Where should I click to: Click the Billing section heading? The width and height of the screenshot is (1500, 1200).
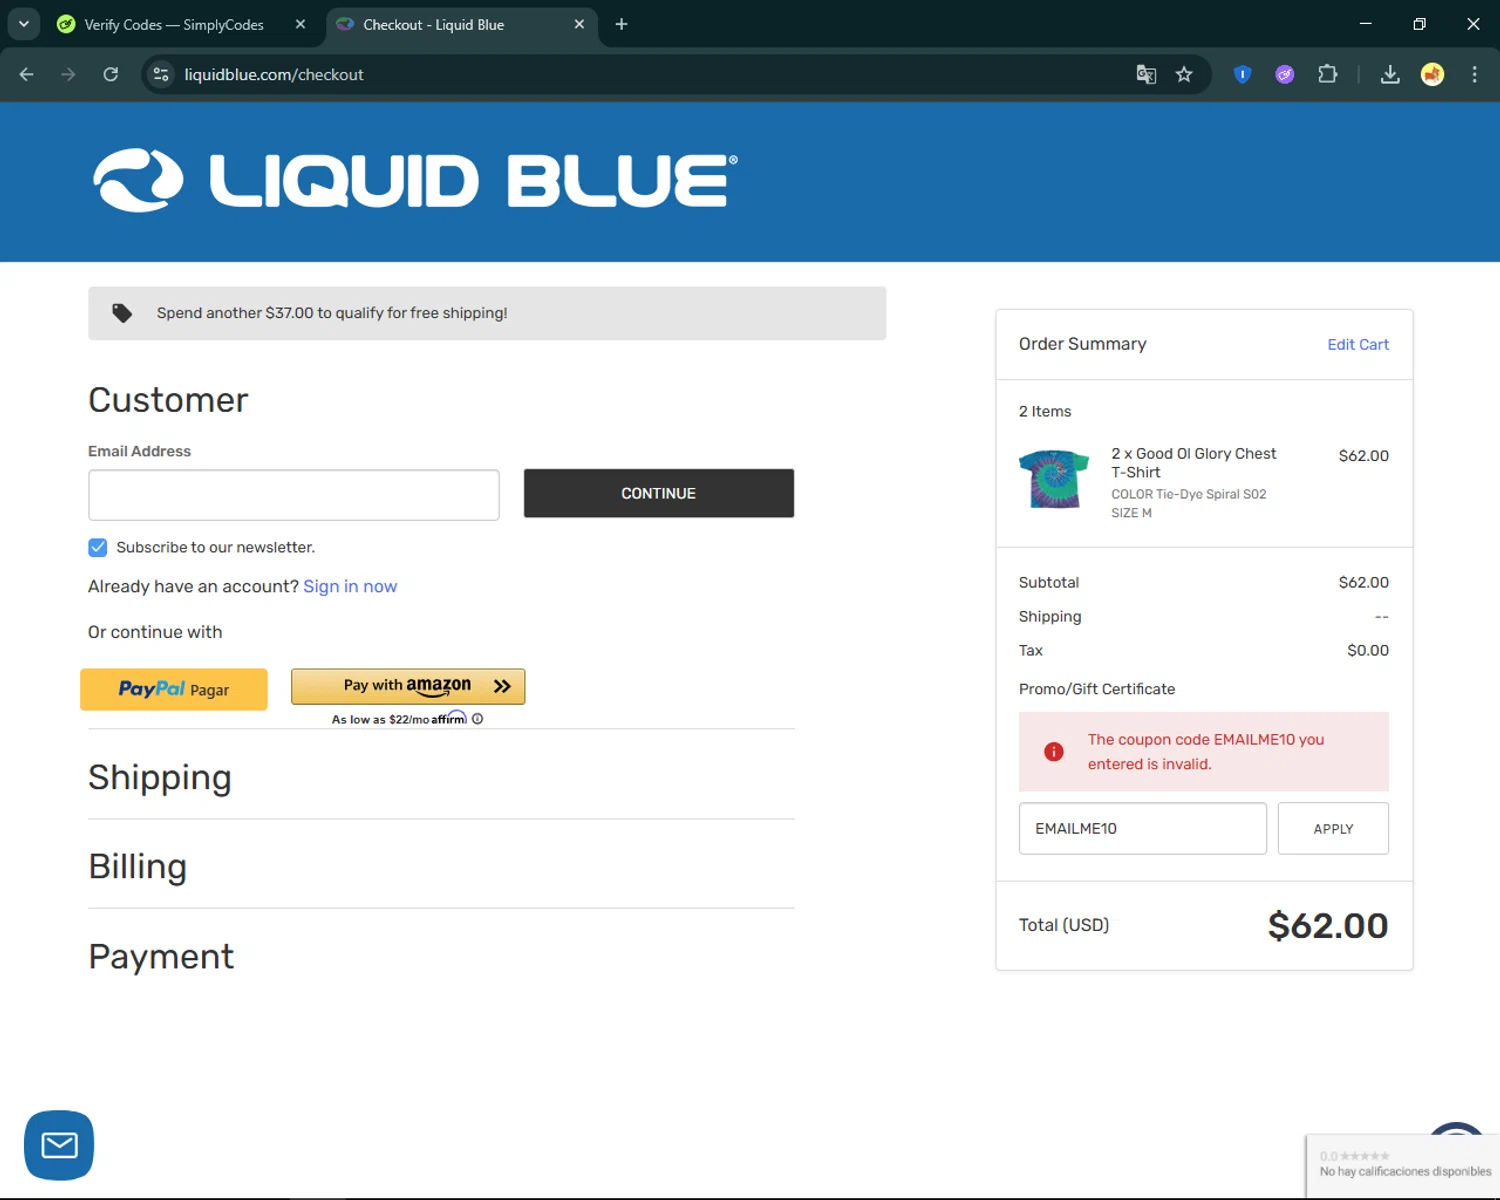[x=138, y=866]
